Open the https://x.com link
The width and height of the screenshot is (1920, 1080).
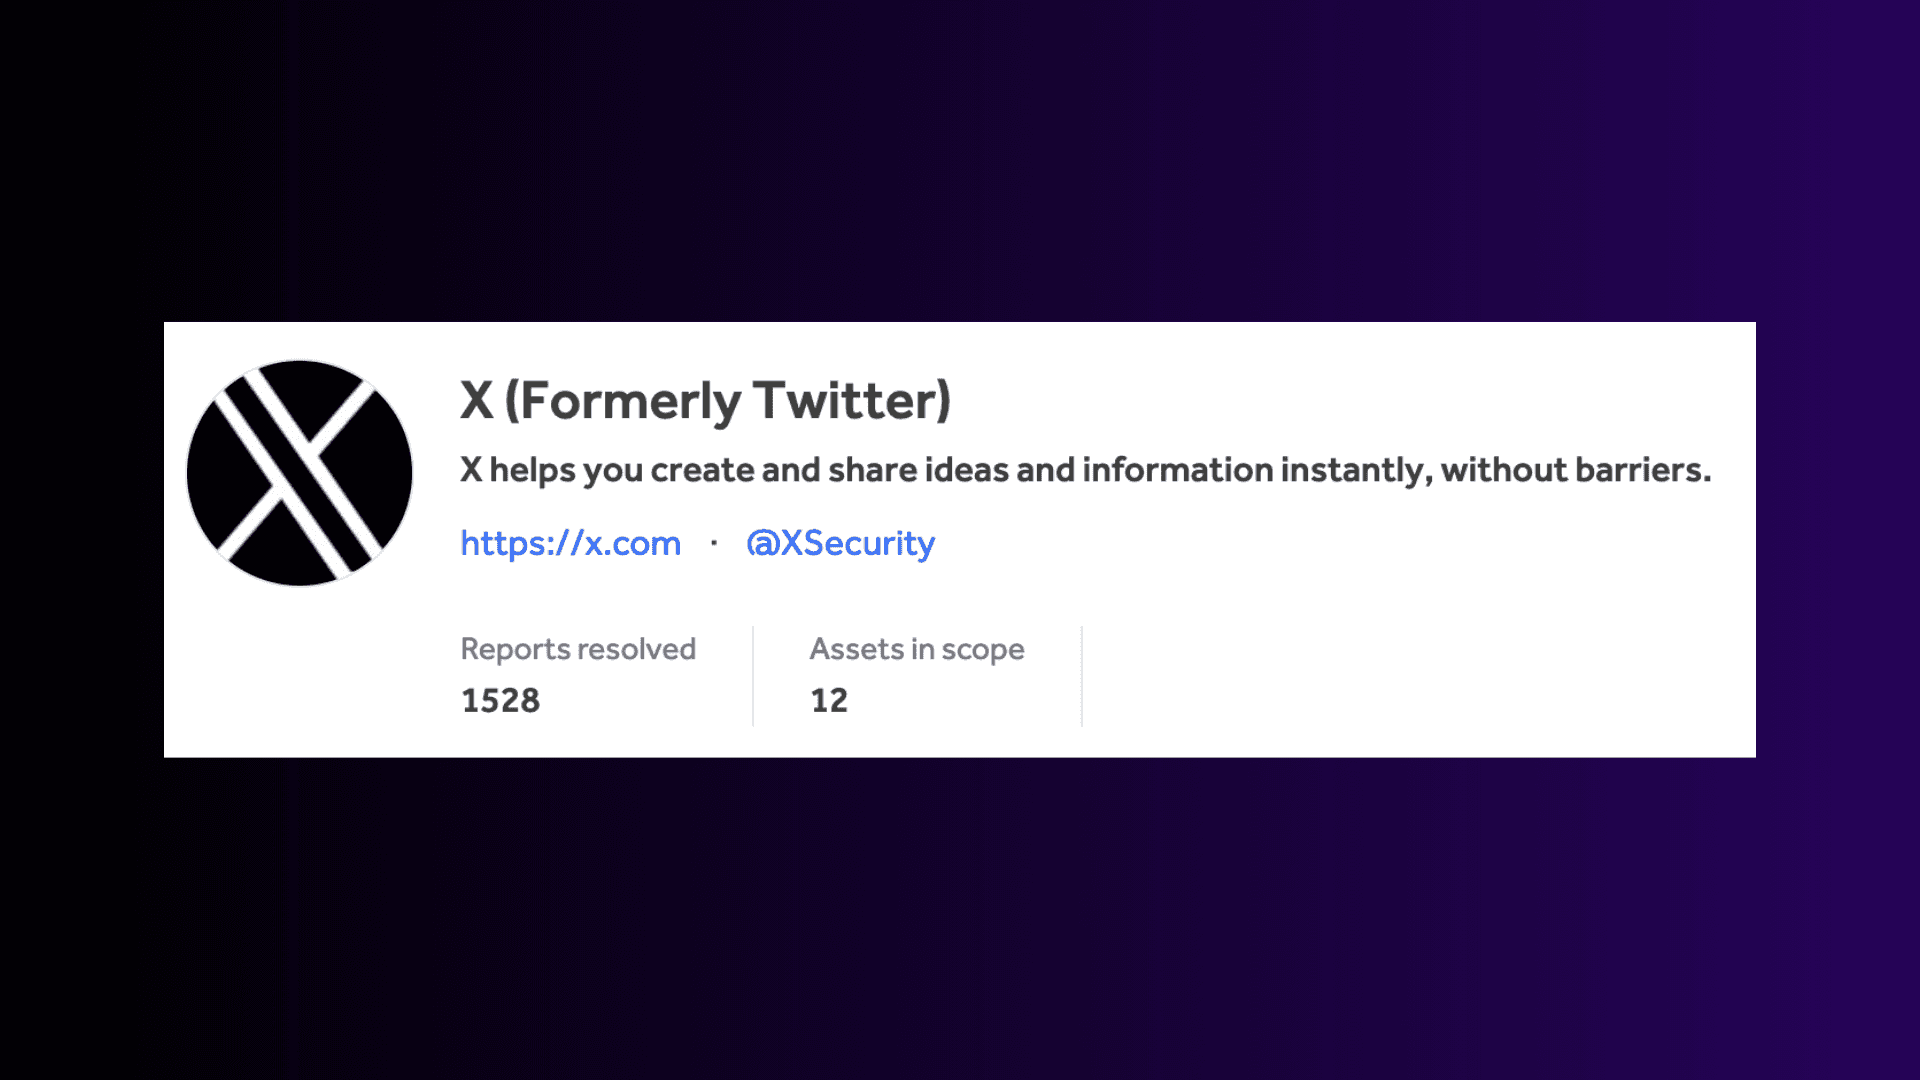pyautogui.click(x=570, y=543)
